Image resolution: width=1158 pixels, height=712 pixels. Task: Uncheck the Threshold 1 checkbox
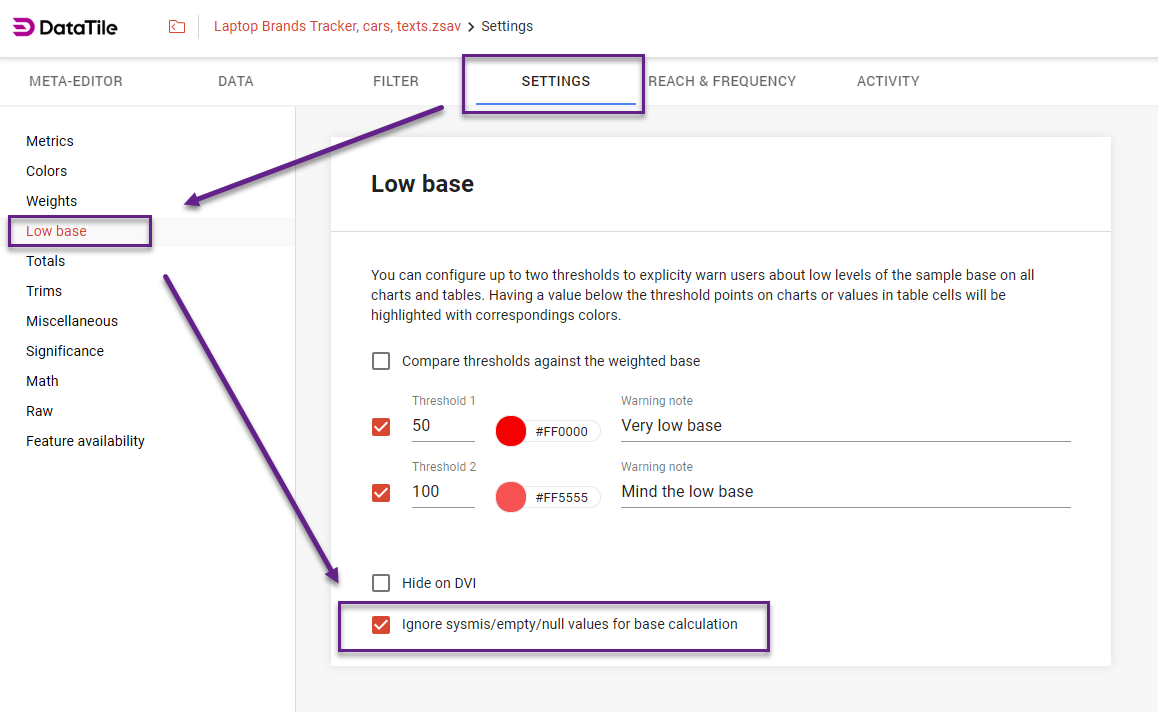(381, 427)
